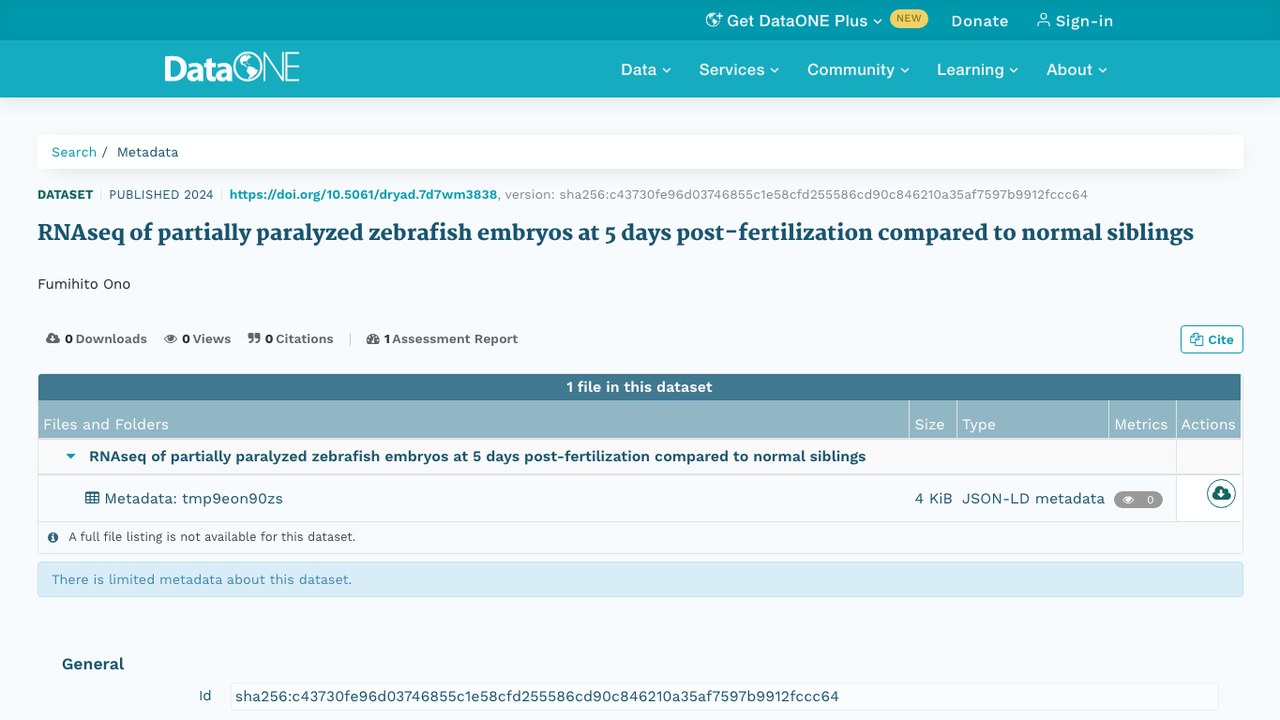Expand the Services menu
Image resolution: width=1280 pixels, height=720 pixels.
(x=739, y=69)
